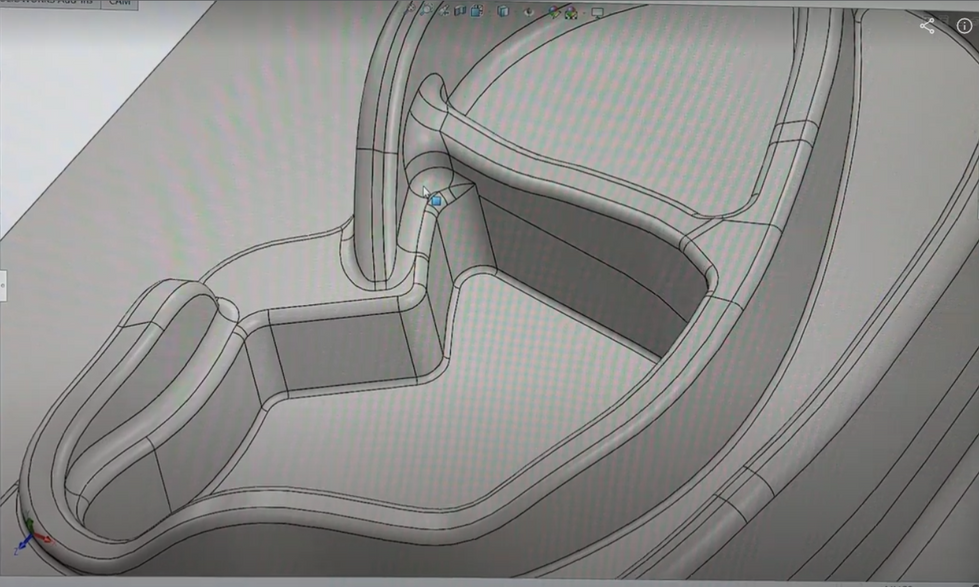This screenshot has height=587, width=979.
Task: Toggle the Section View tool
Action: pyautogui.click(x=460, y=10)
